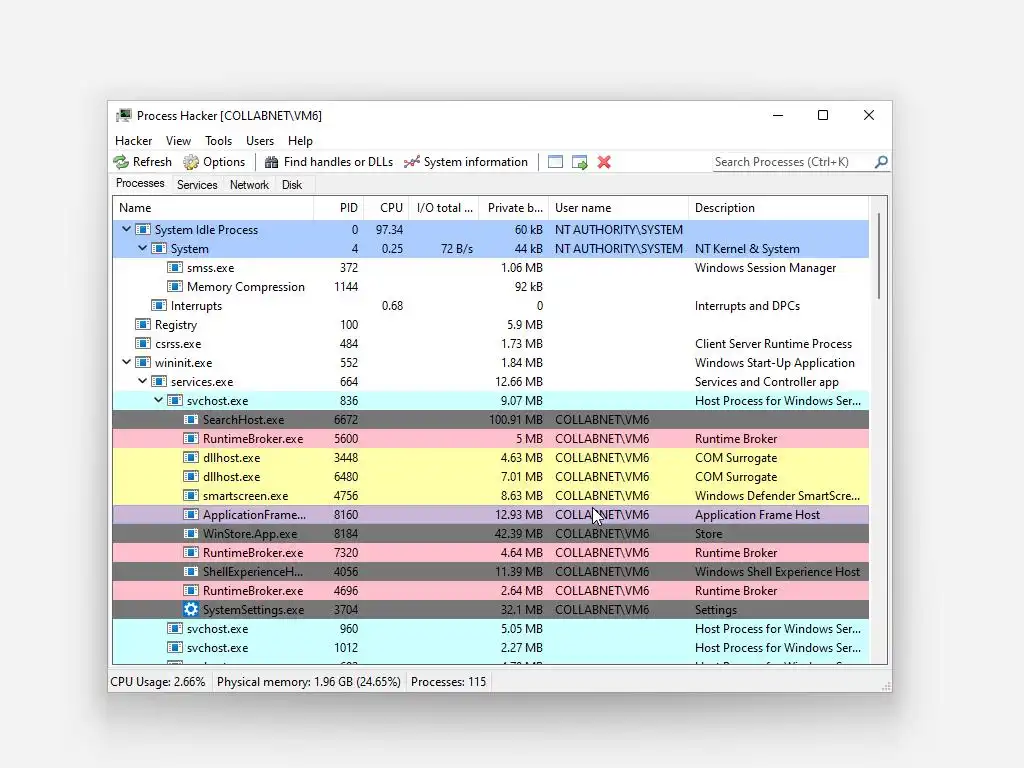1024x768 pixels.
Task: Click the WinStore.App.exe process icon
Action: coord(191,534)
